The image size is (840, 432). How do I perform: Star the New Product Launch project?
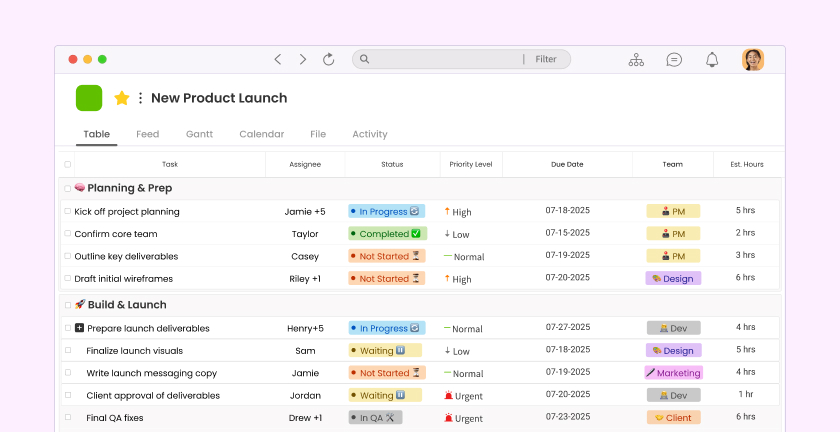[x=122, y=98]
